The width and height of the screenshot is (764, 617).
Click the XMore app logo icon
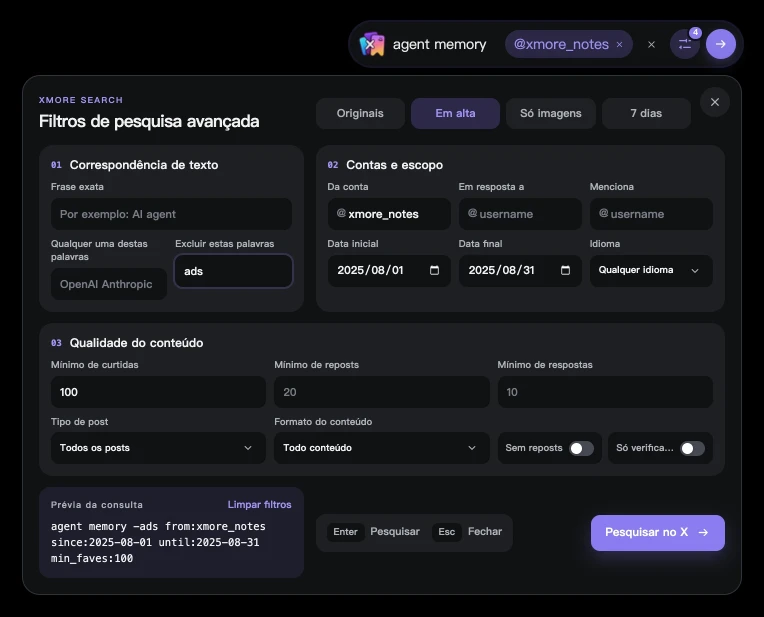click(372, 44)
